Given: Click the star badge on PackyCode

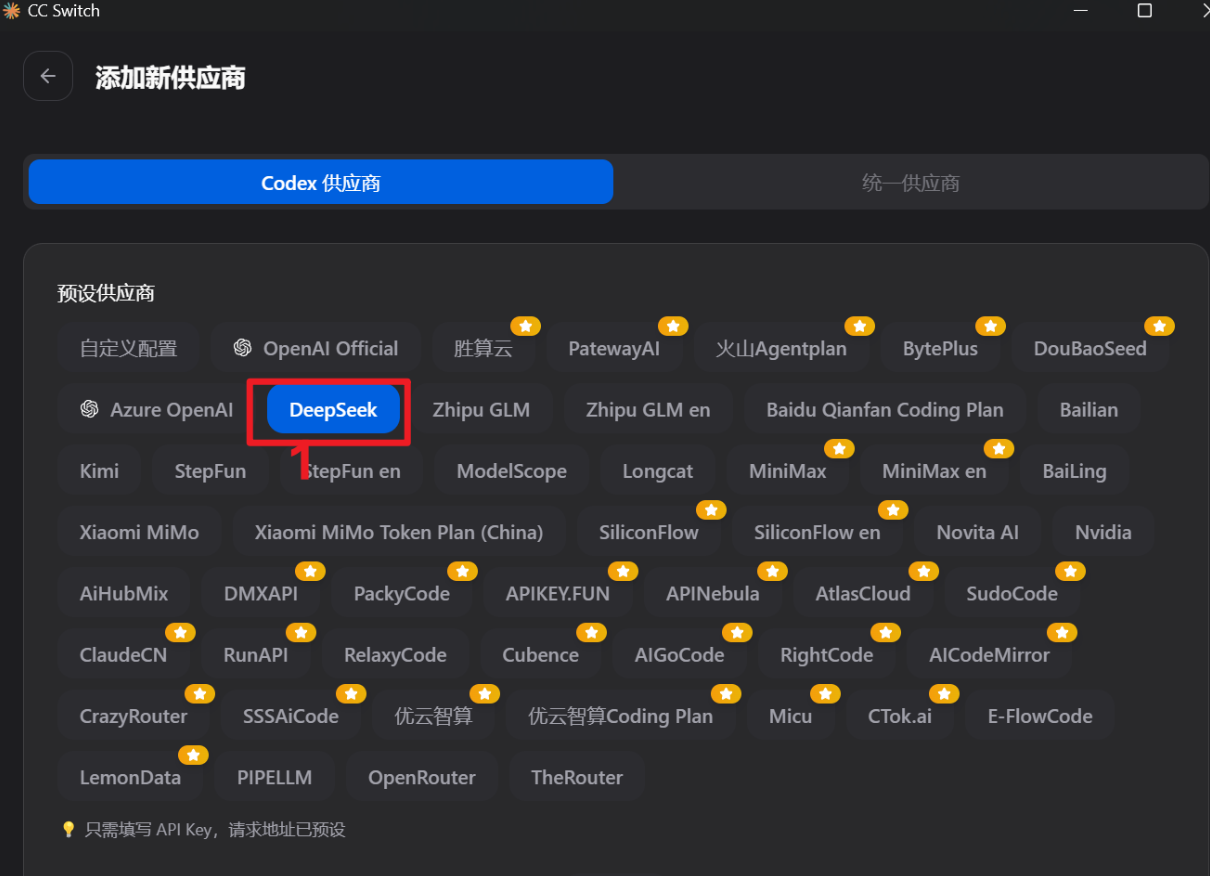Looking at the screenshot, I should (462, 571).
